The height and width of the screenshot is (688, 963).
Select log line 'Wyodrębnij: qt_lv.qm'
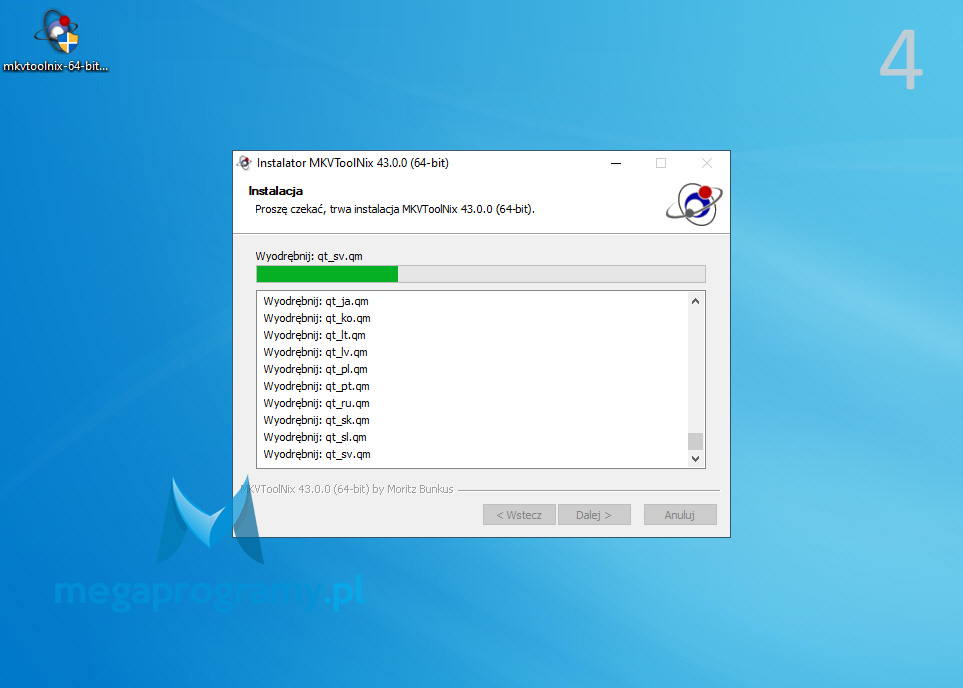point(315,353)
